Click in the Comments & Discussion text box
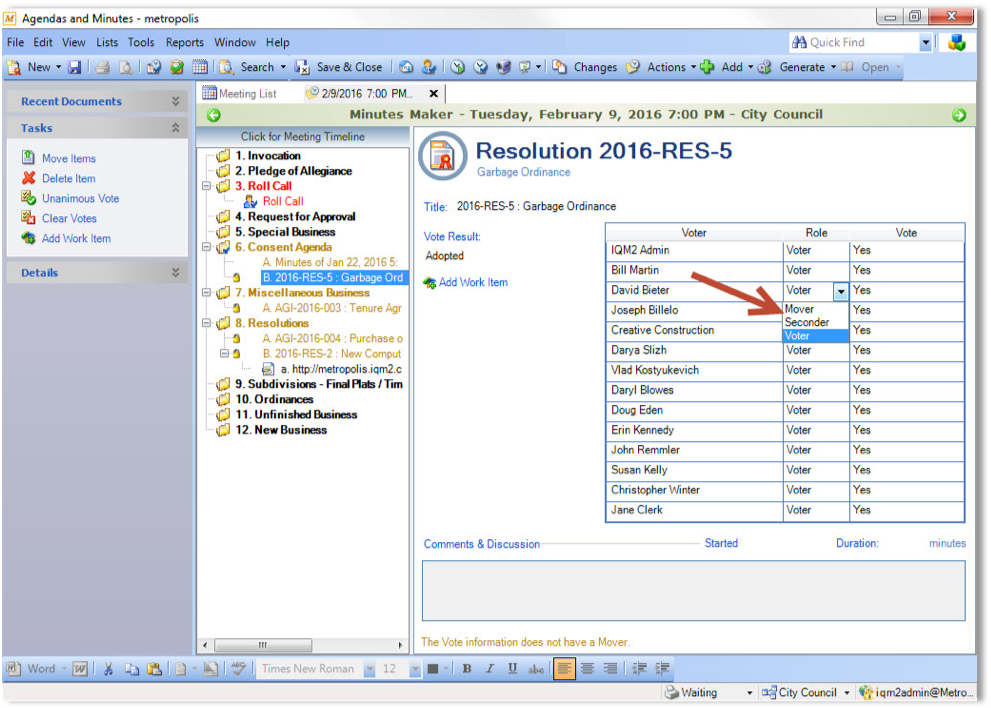 coord(693,590)
